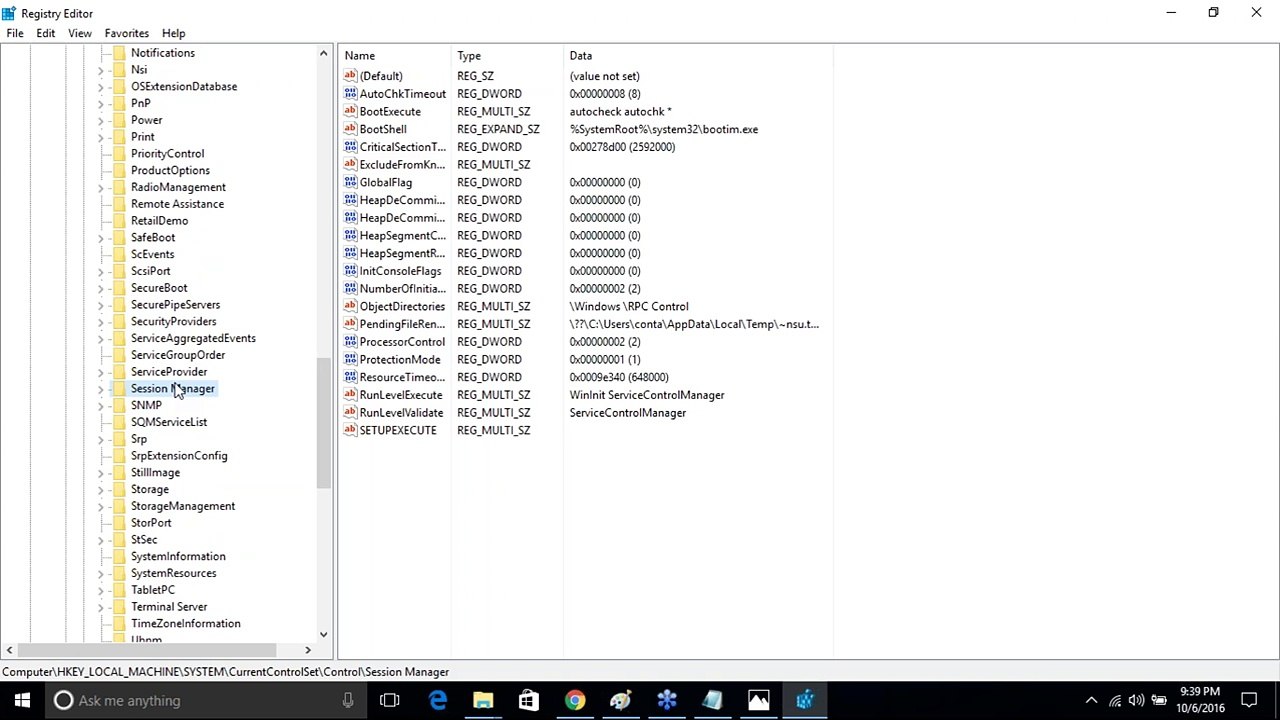The image size is (1280, 720).
Task: Click the BootShell value icon
Action: 350,129
